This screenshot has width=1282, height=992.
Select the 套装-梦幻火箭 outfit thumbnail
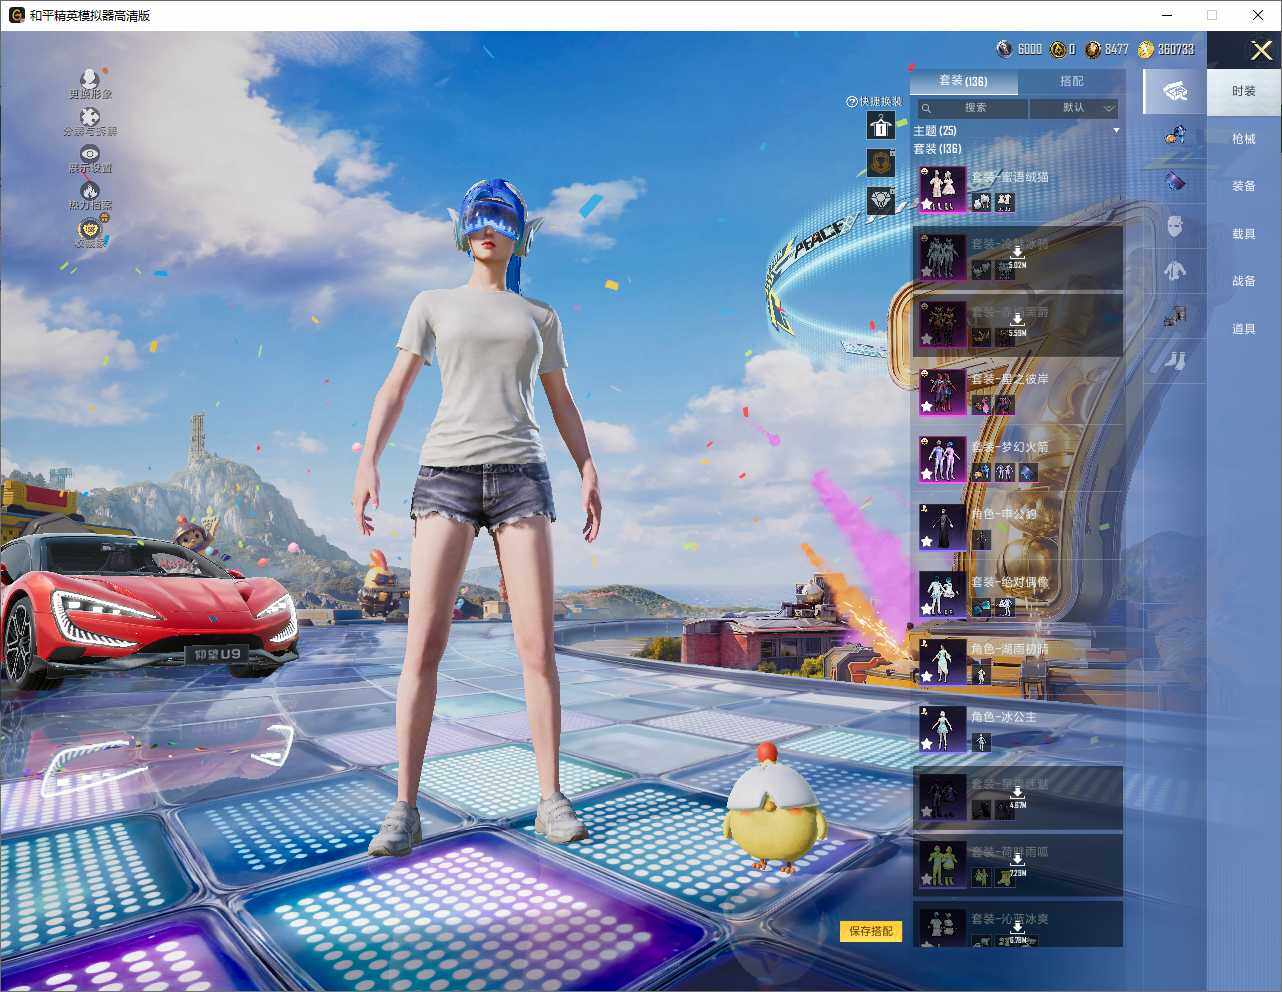point(942,459)
